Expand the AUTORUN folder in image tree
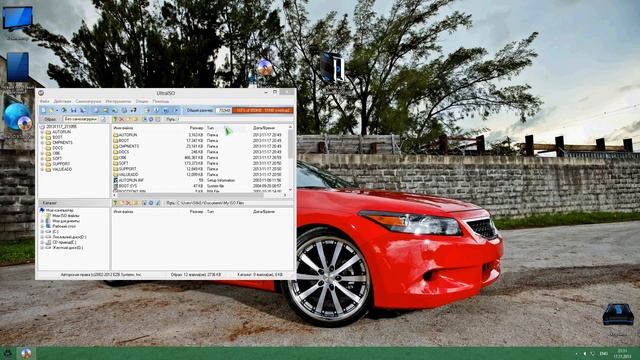The image size is (640, 360). pyautogui.click(x=42, y=132)
